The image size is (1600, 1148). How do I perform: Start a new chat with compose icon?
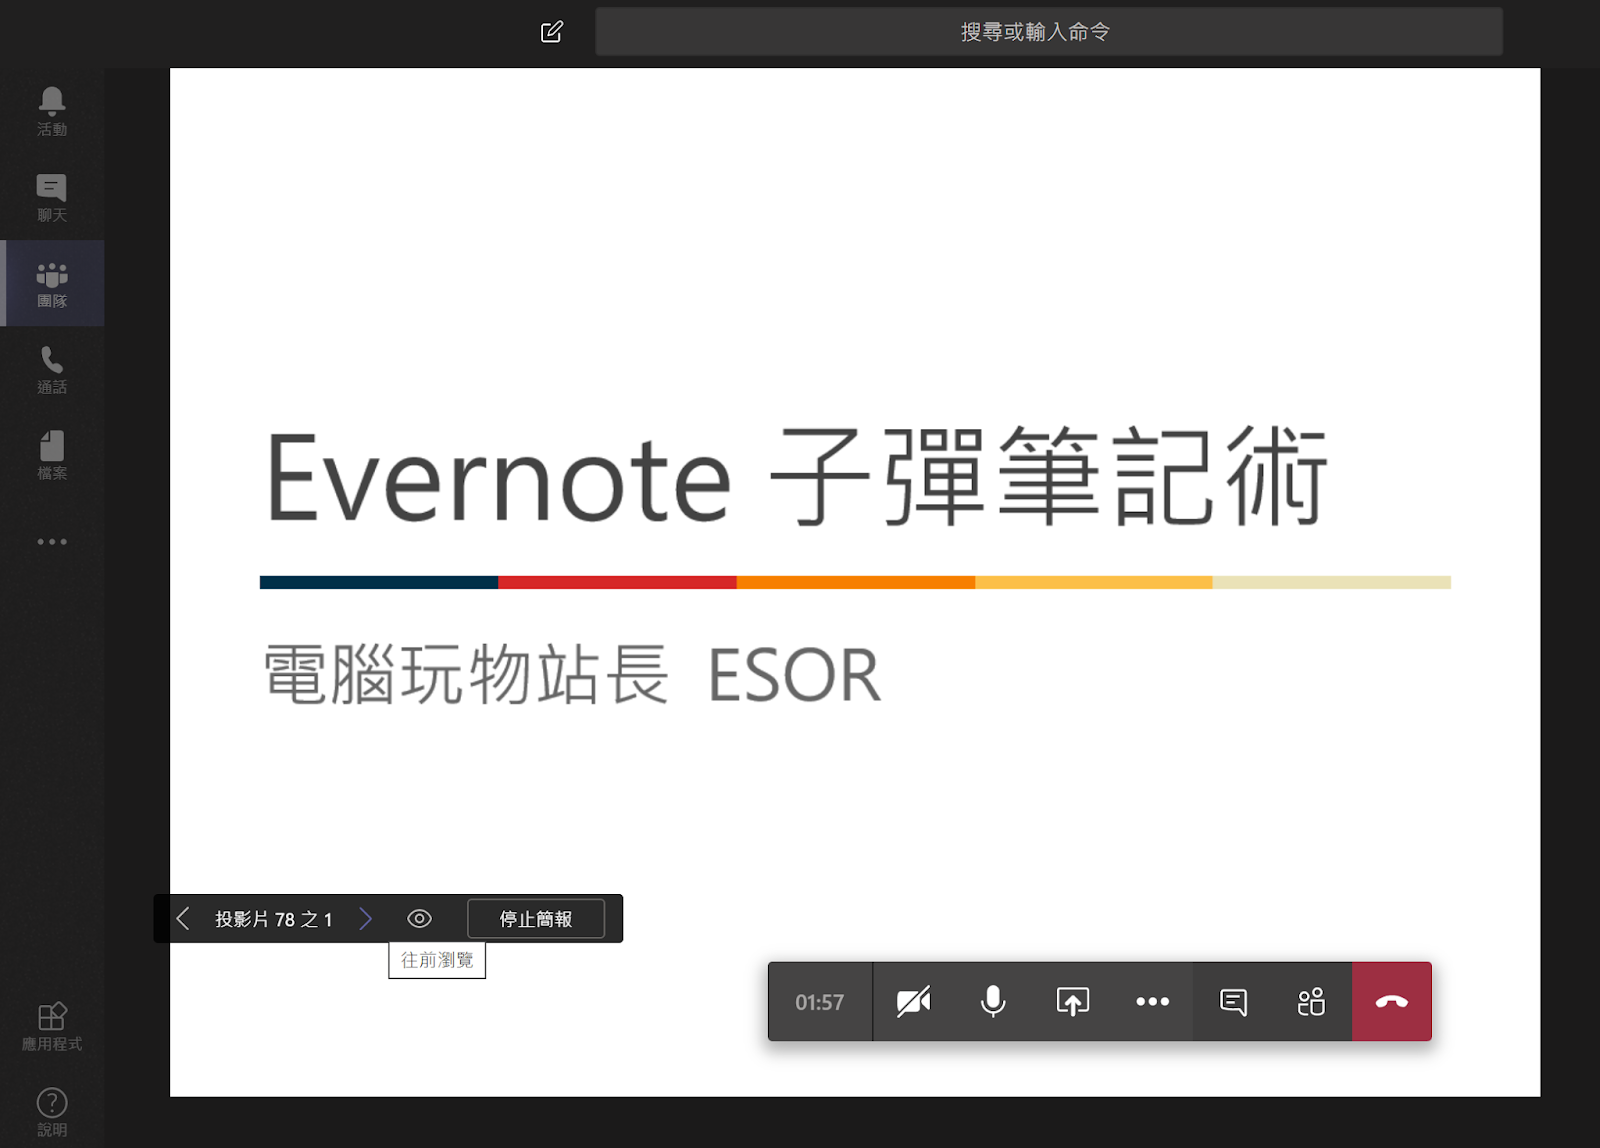click(552, 32)
